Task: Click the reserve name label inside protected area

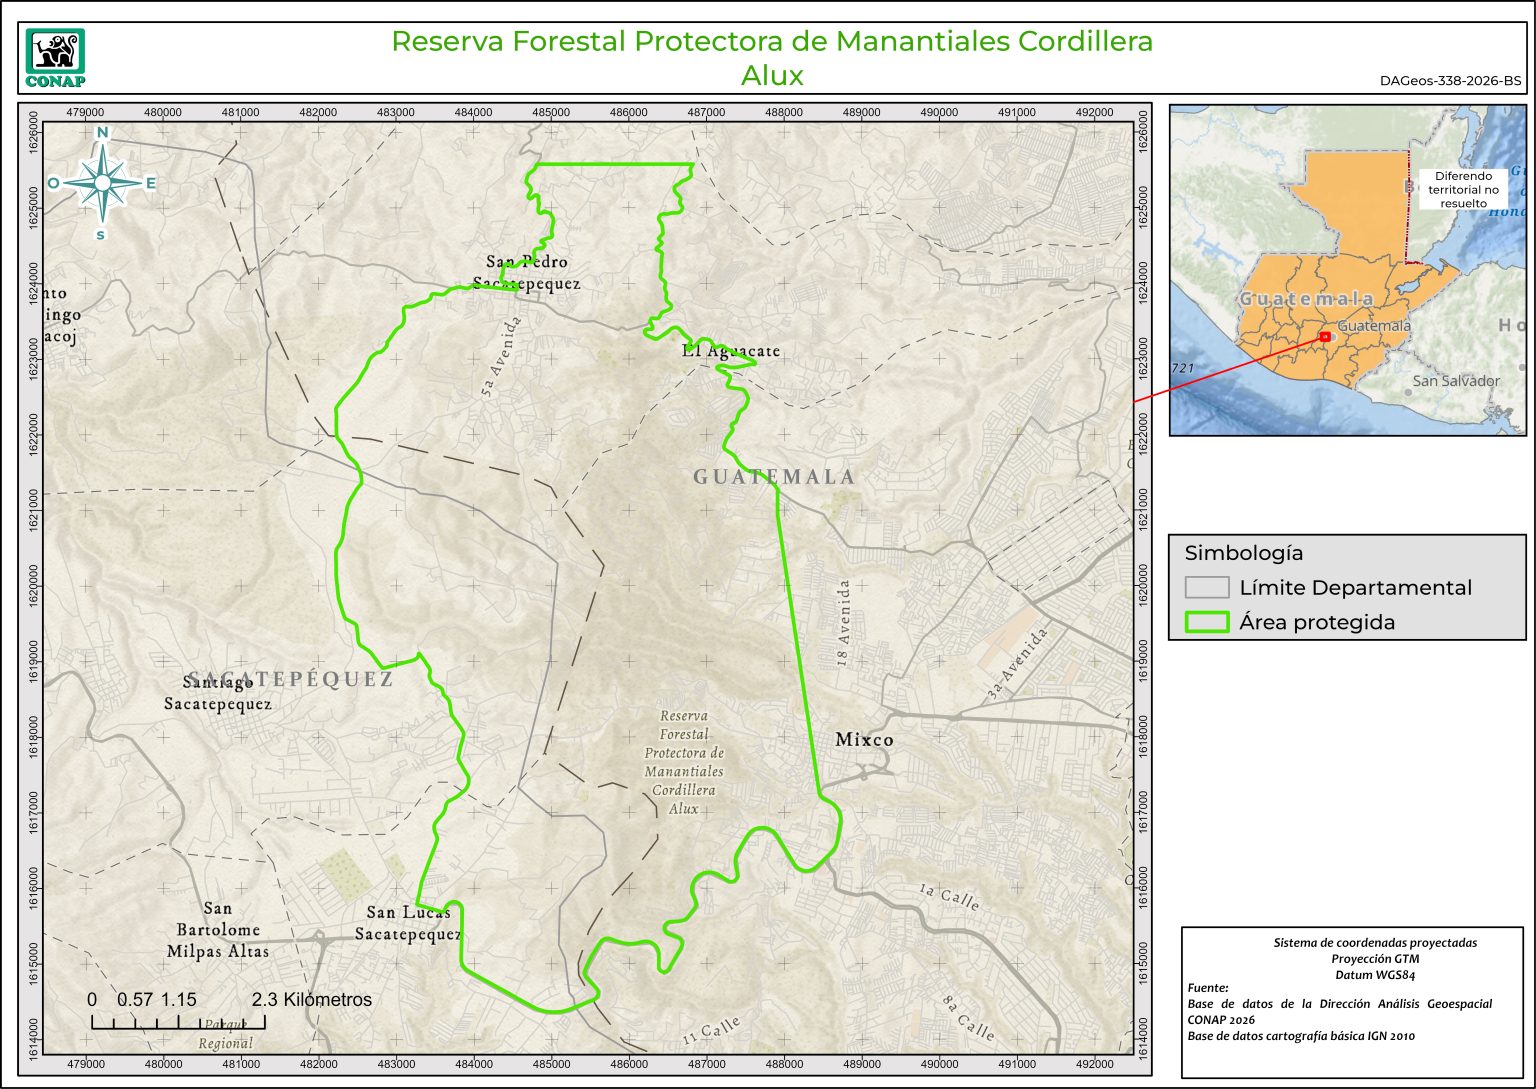Action: pos(684,762)
